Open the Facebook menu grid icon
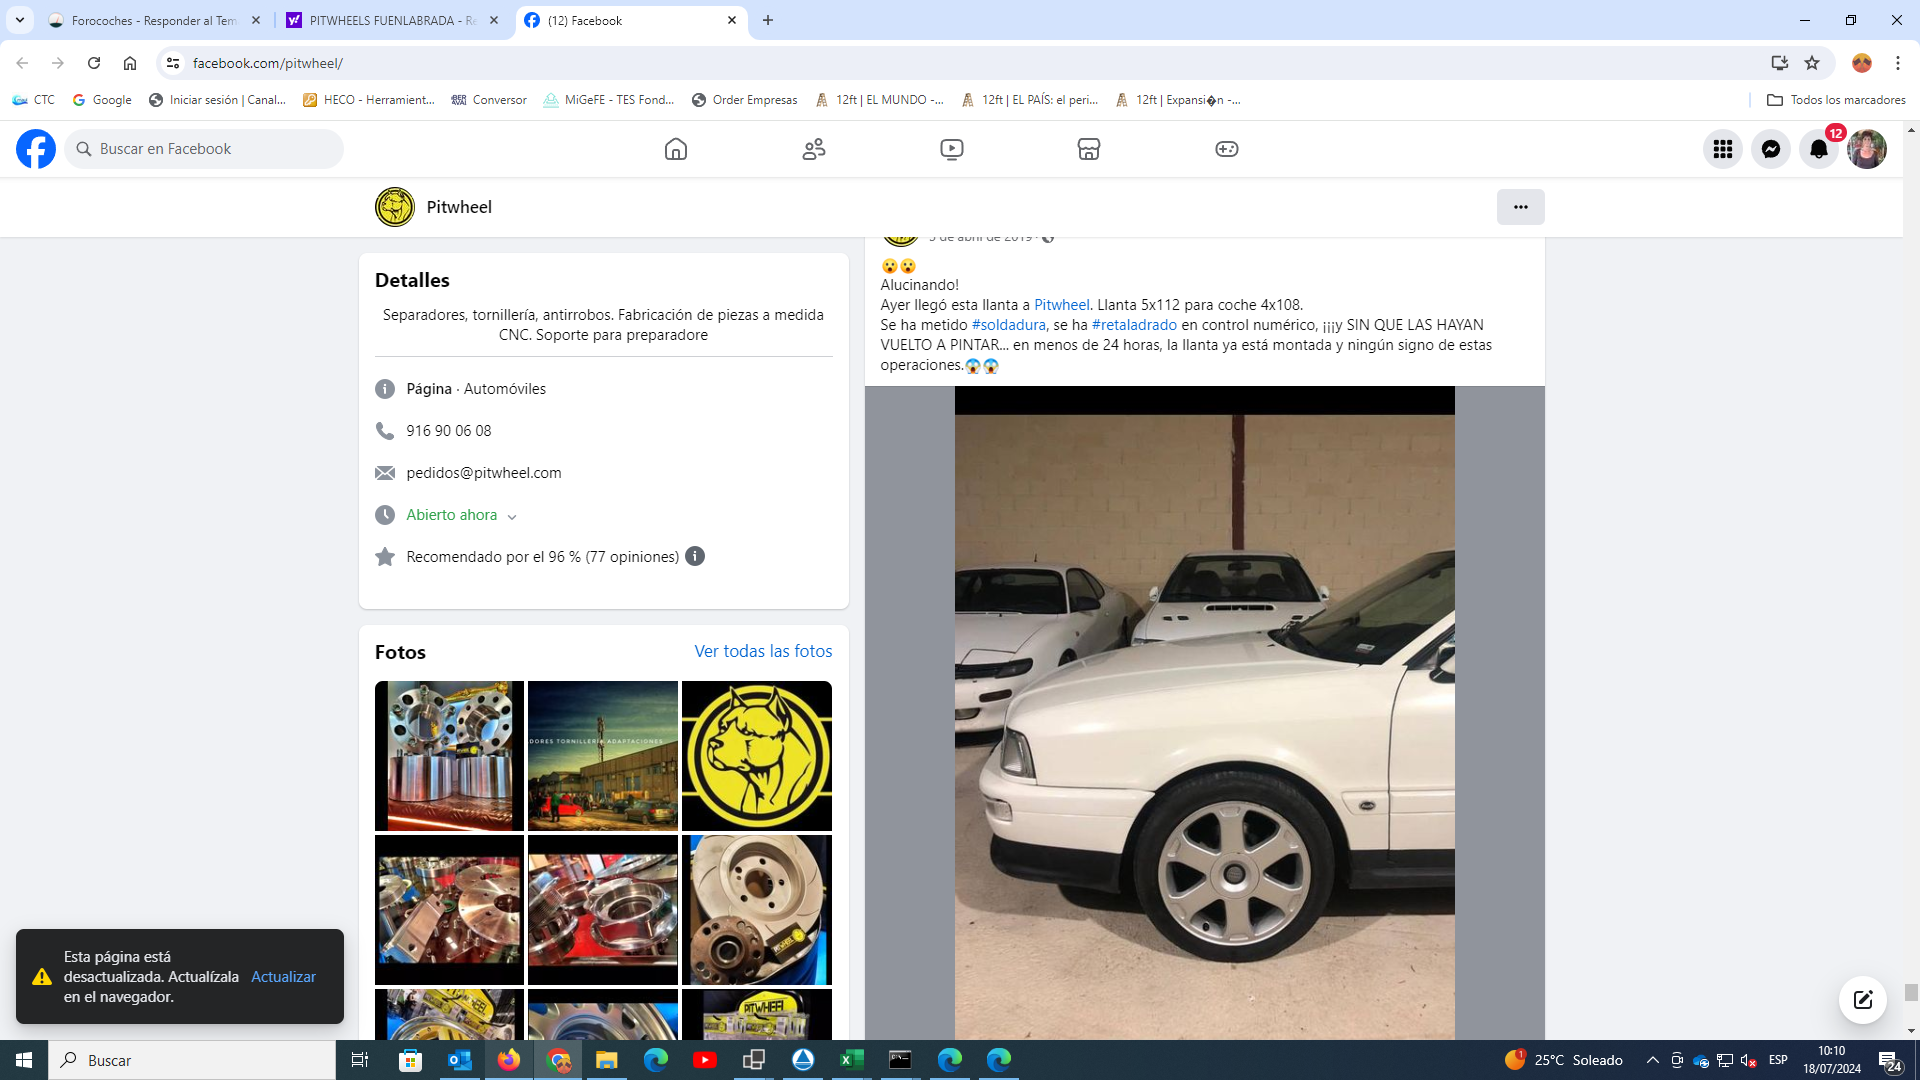The height and width of the screenshot is (1080, 1920). (1723, 149)
